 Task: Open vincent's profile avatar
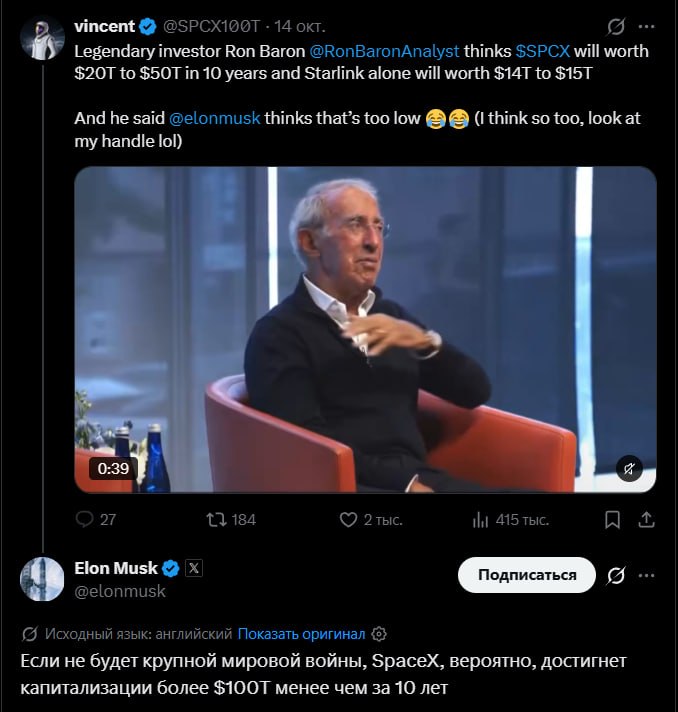pos(42,38)
